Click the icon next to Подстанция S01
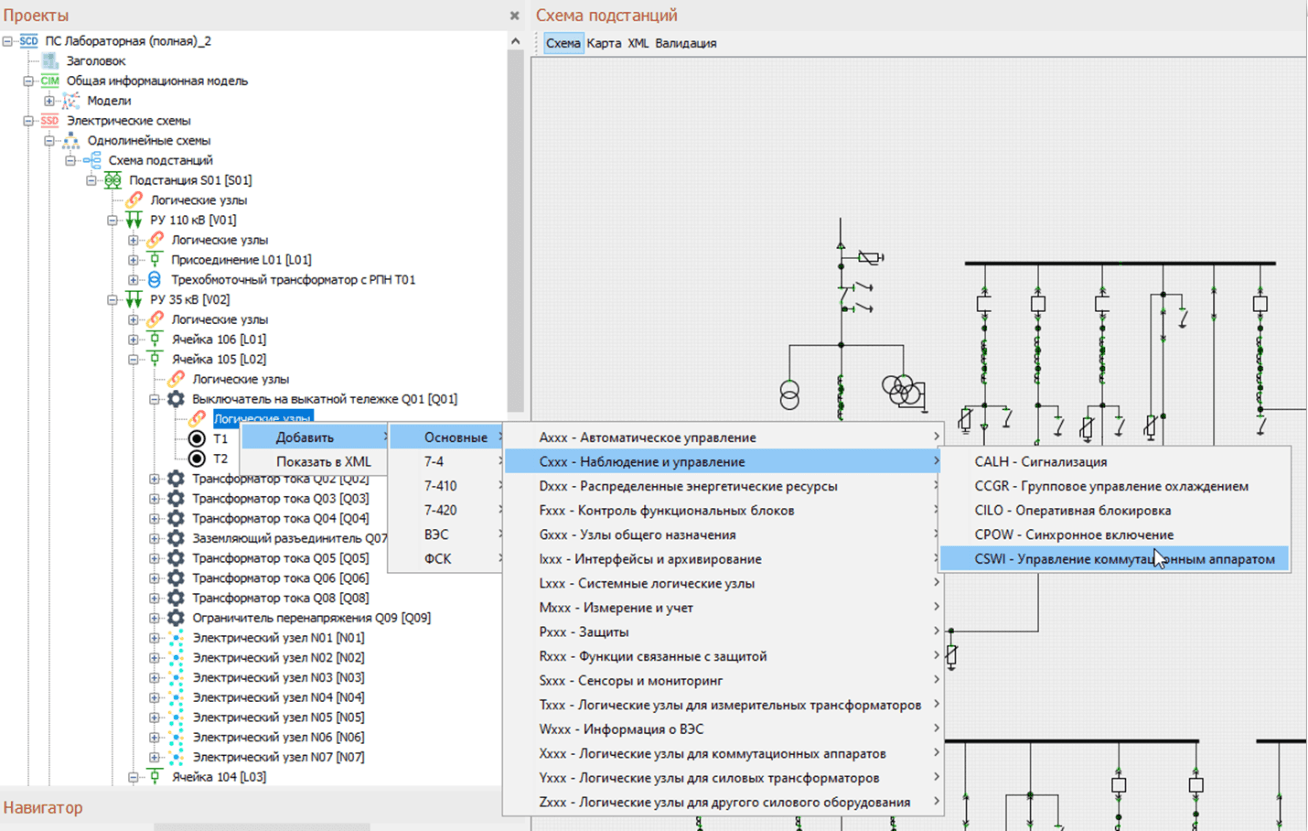 113,180
